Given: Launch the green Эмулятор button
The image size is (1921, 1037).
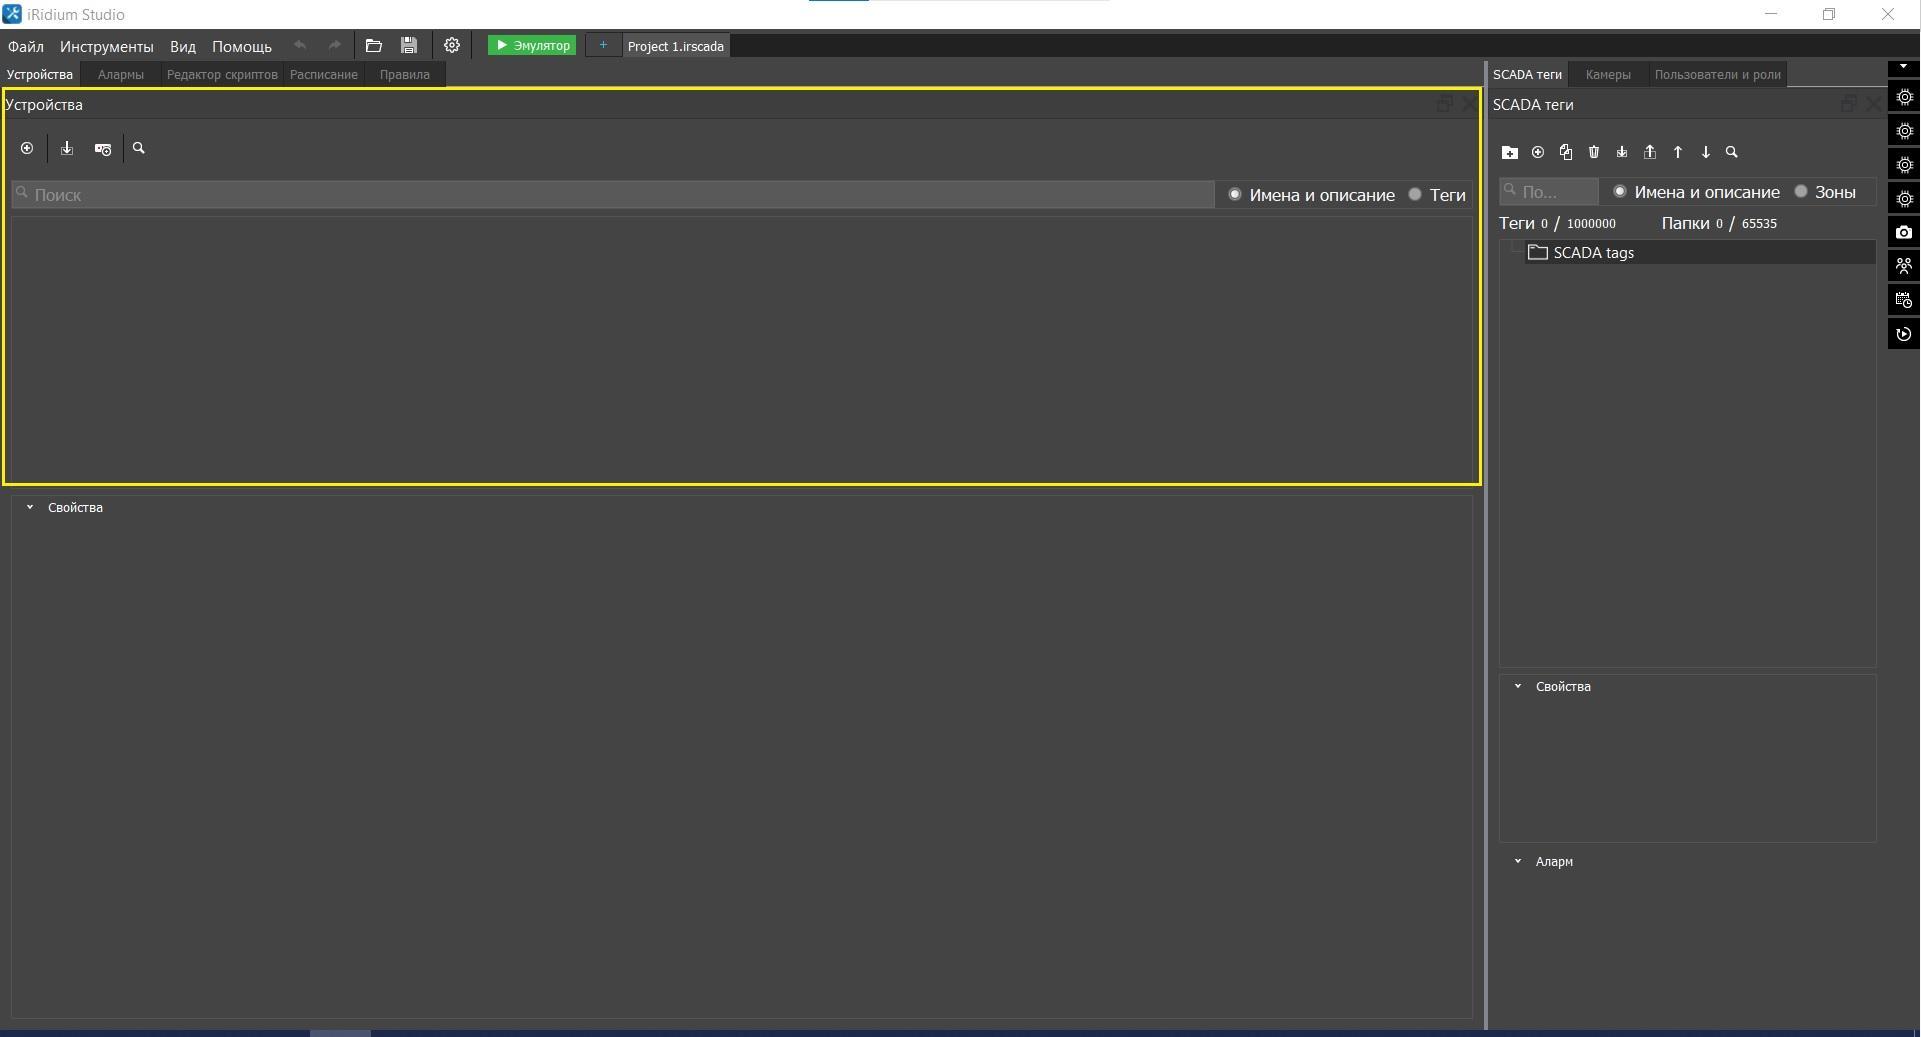Looking at the screenshot, I should (532, 46).
